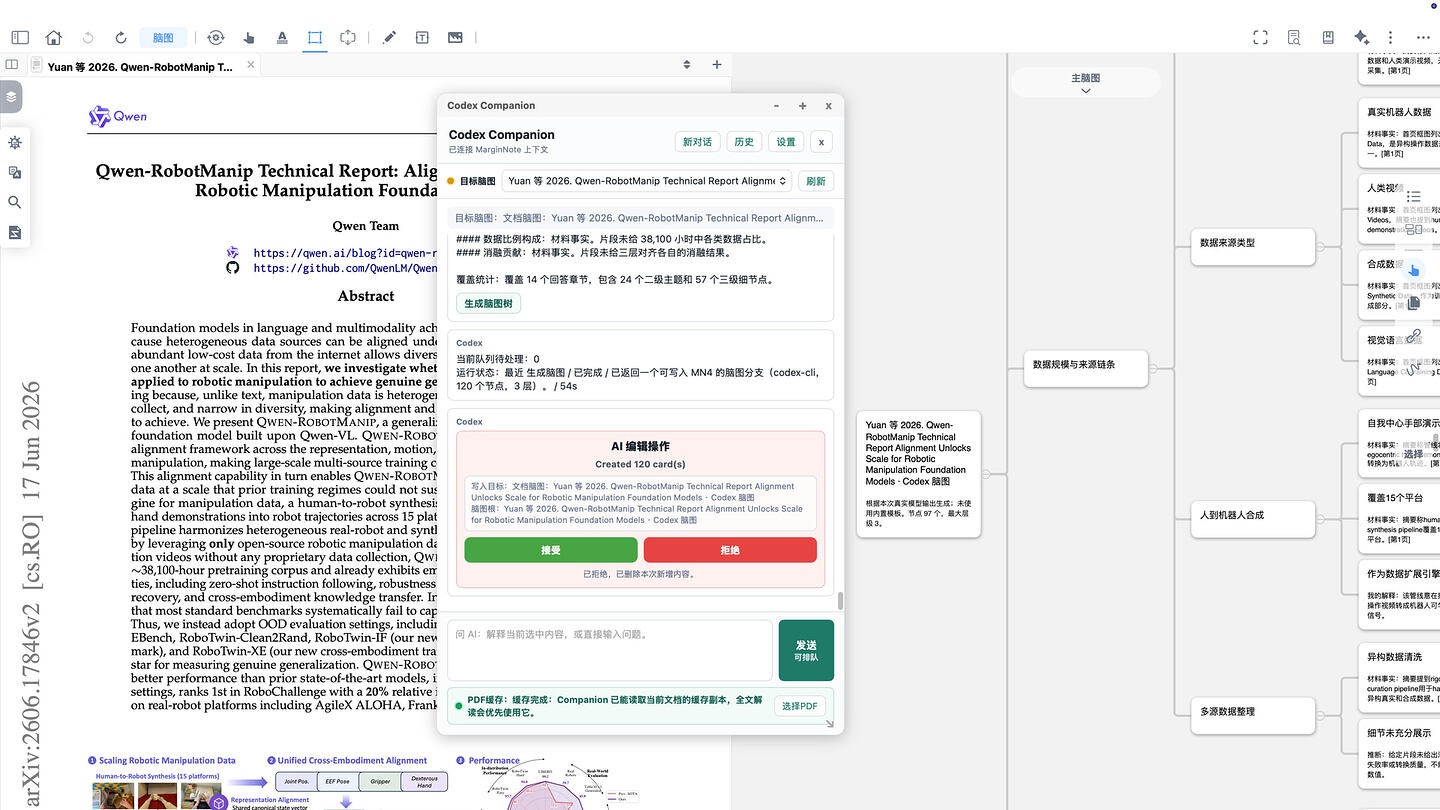Click the Codex Companion chat scrollbar

coord(840,600)
